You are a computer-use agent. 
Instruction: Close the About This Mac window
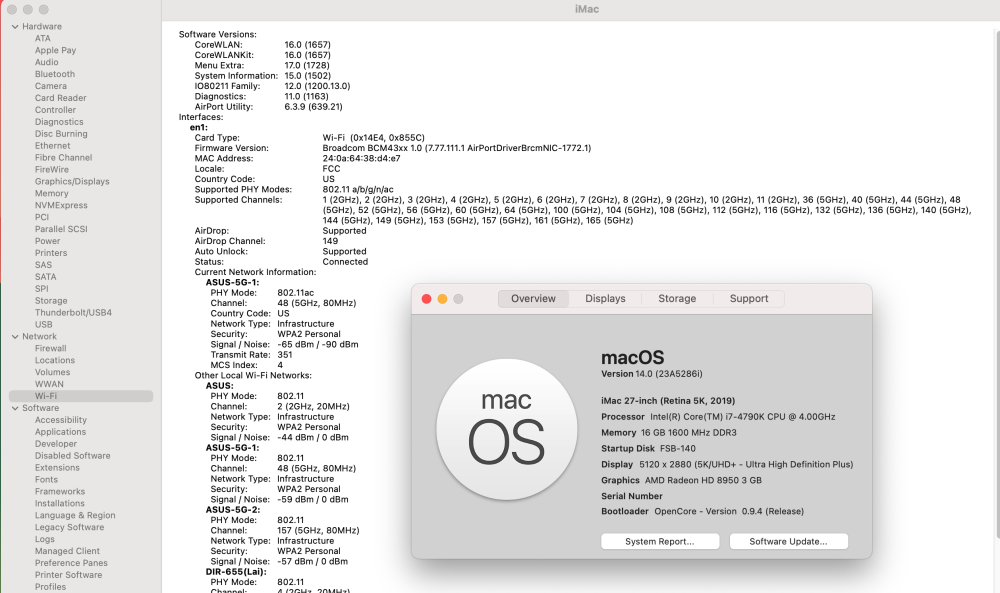427,298
